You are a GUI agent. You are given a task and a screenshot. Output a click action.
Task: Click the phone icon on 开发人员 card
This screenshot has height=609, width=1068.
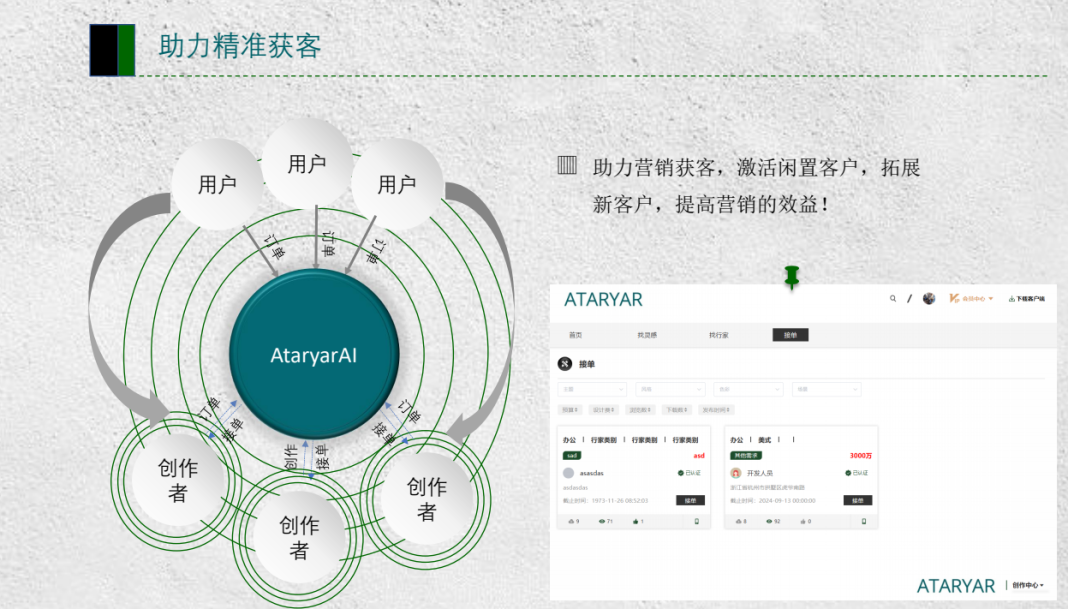(864, 521)
